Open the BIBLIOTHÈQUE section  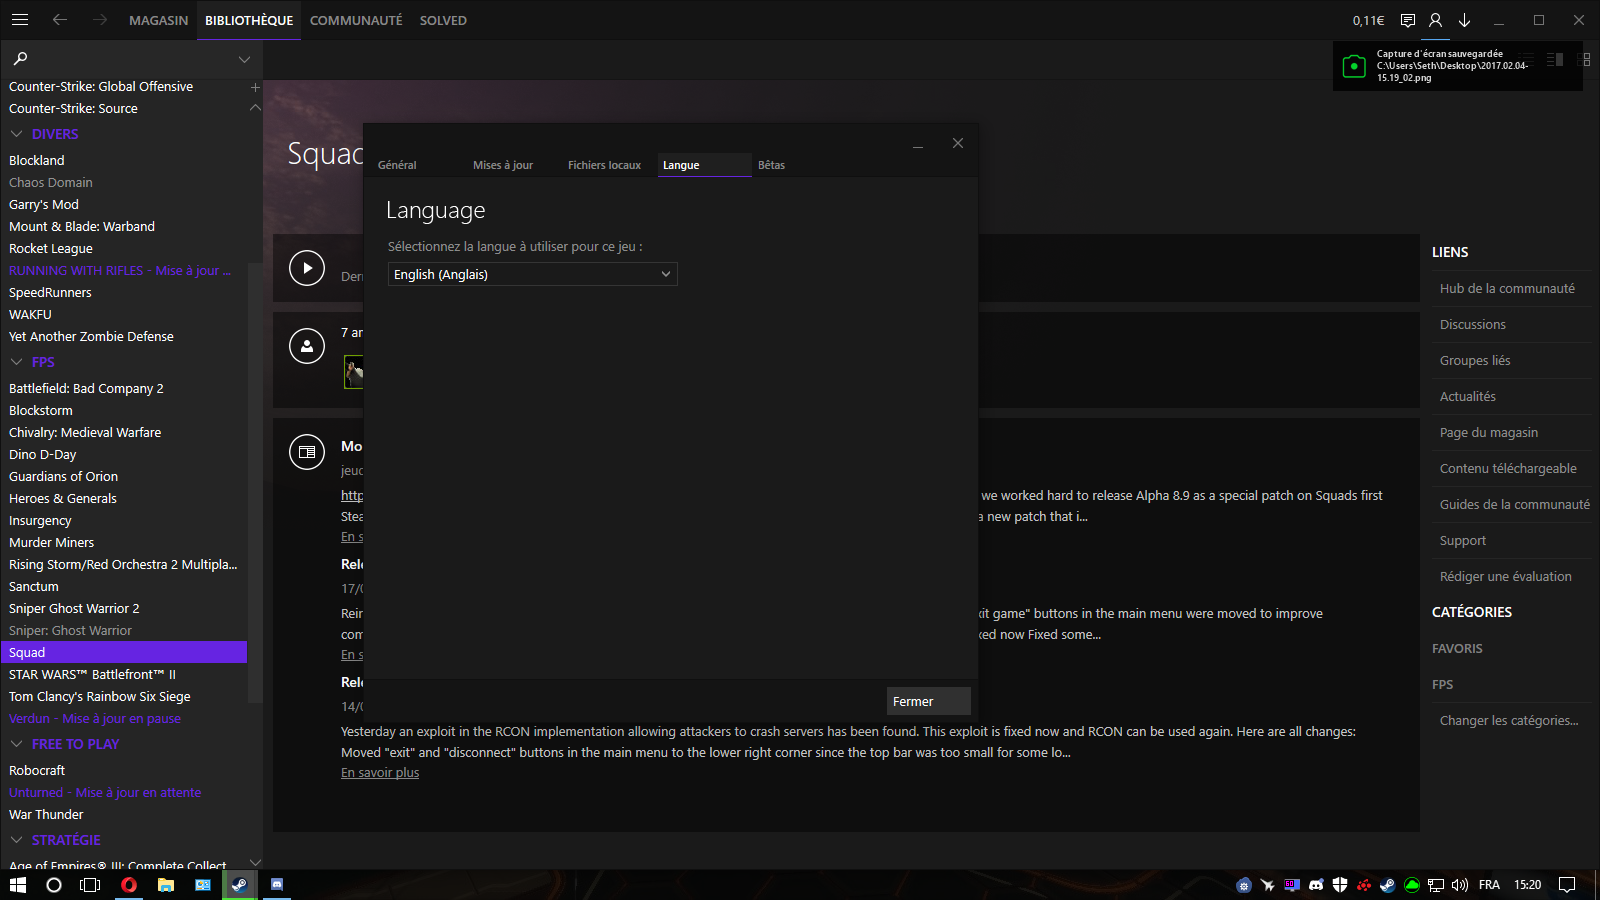(249, 20)
